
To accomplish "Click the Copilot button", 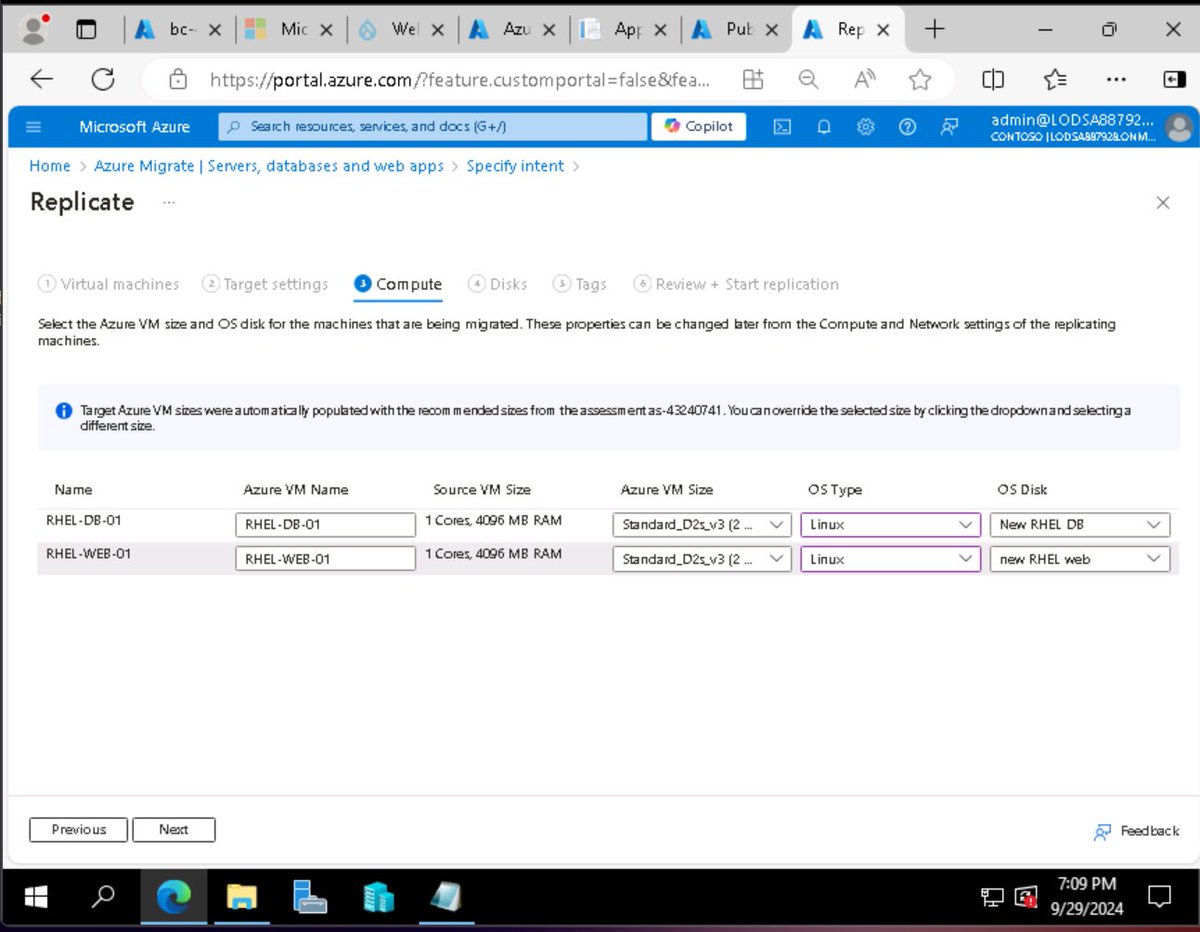I will 698,126.
